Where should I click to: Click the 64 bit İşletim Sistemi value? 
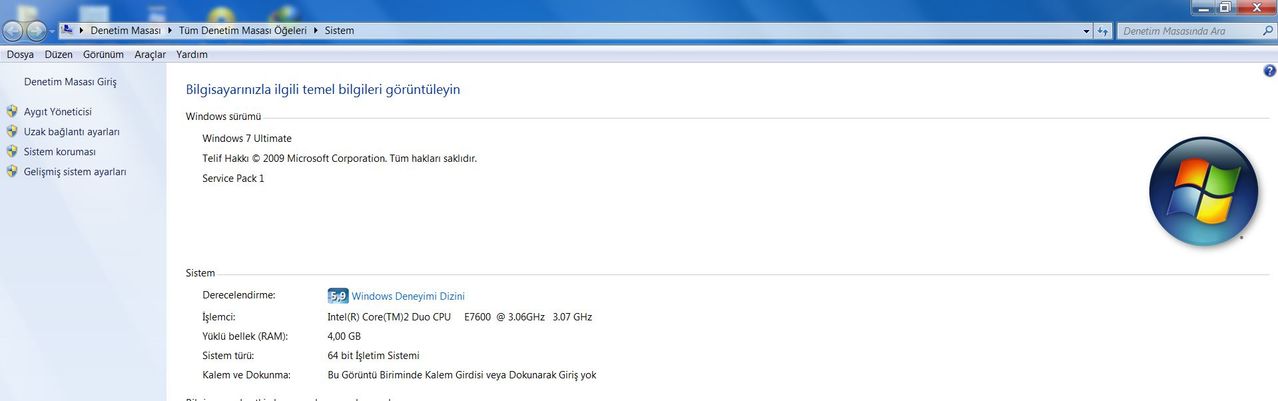point(374,355)
